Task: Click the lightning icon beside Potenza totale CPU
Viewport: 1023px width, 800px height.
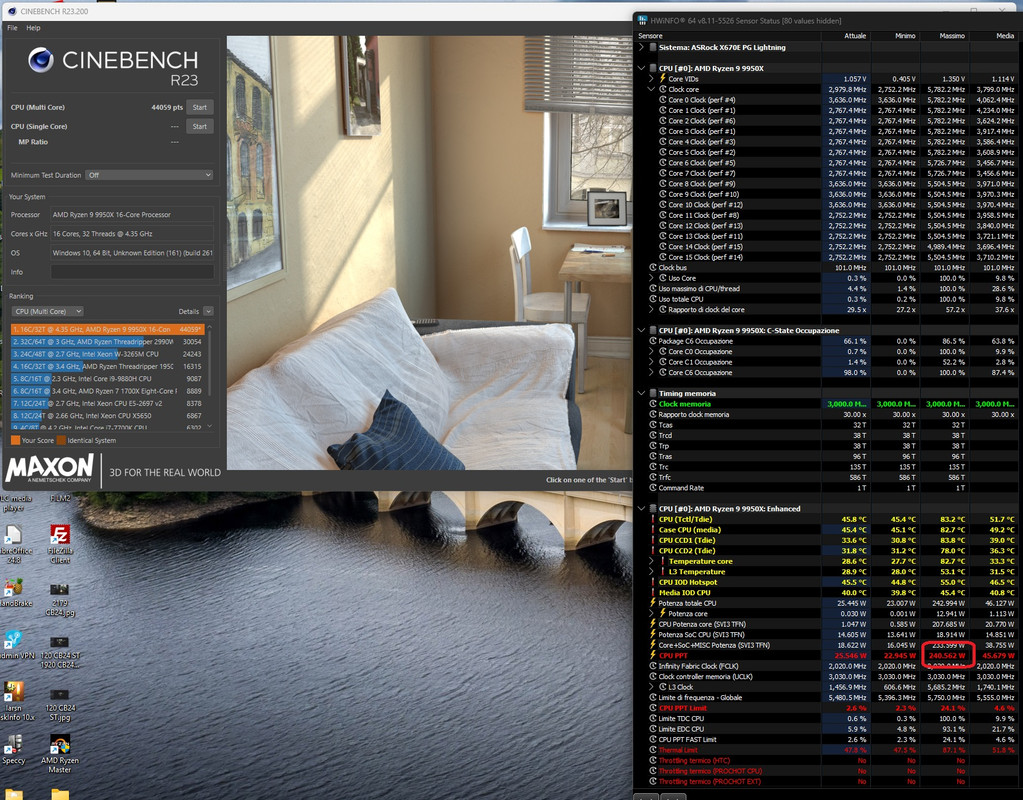Action: click(x=653, y=603)
